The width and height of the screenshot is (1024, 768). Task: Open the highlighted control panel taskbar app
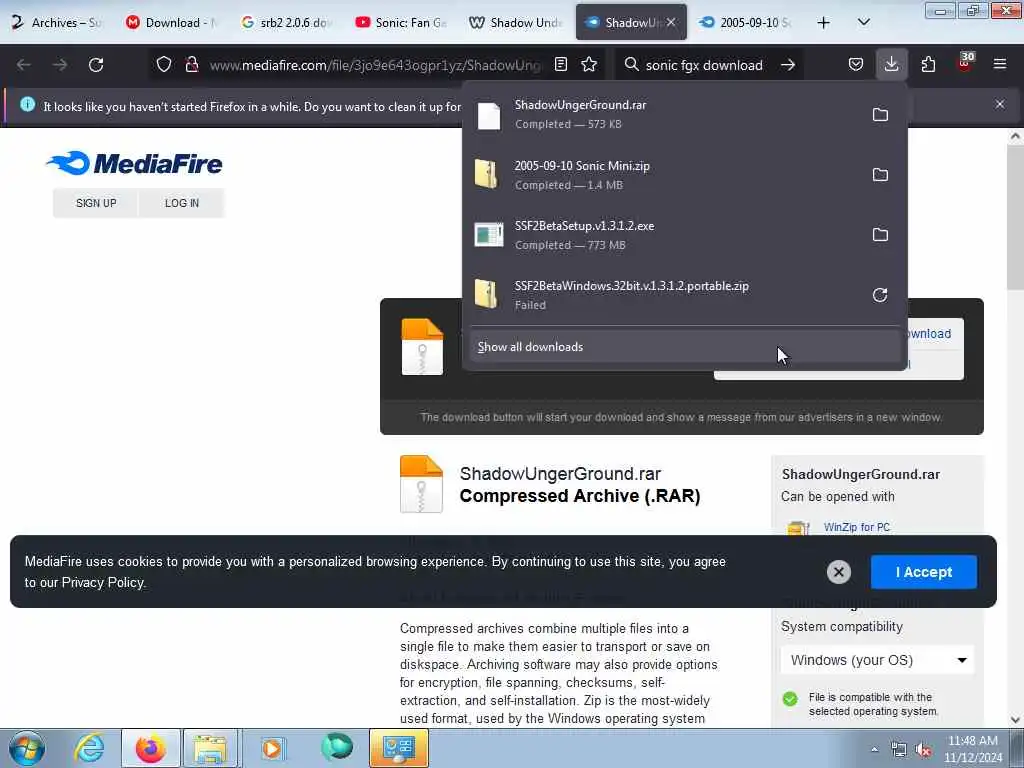[x=398, y=748]
